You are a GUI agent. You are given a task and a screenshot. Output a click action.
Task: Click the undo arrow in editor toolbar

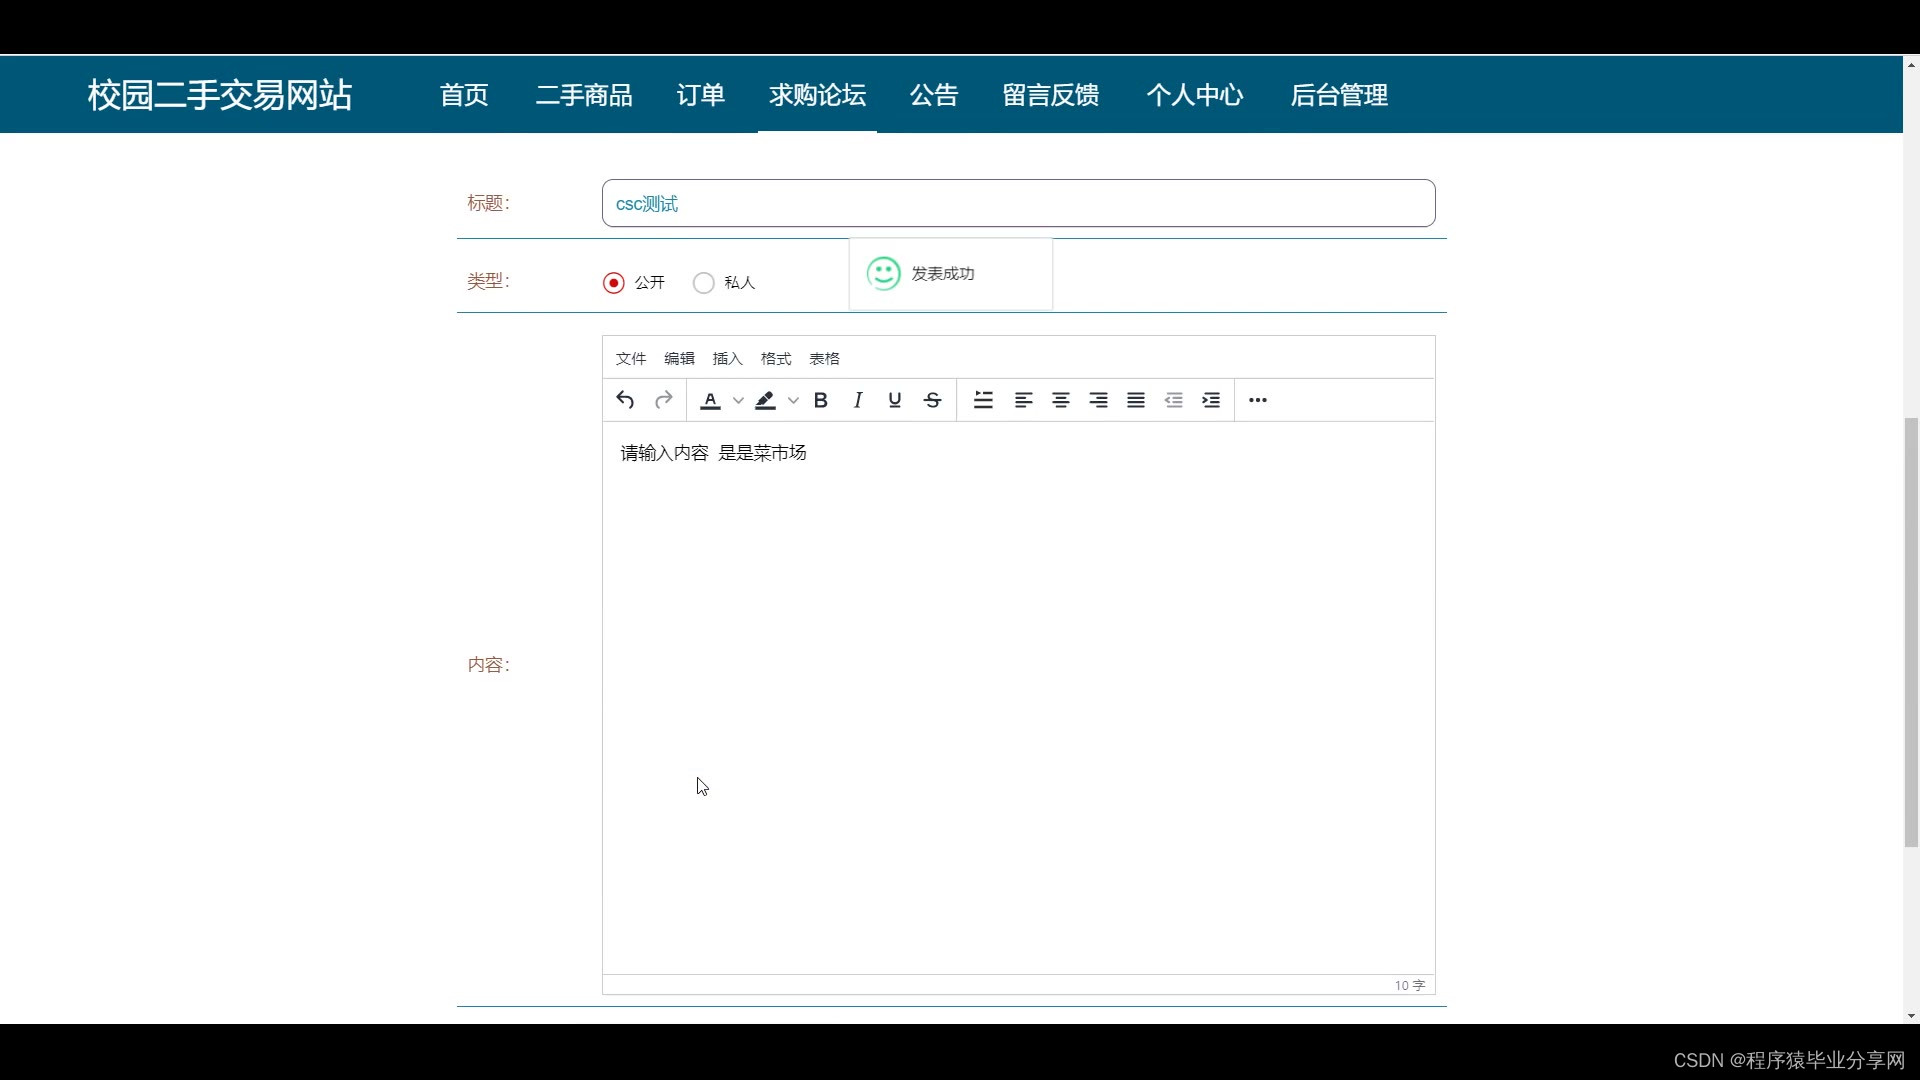pos(625,400)
